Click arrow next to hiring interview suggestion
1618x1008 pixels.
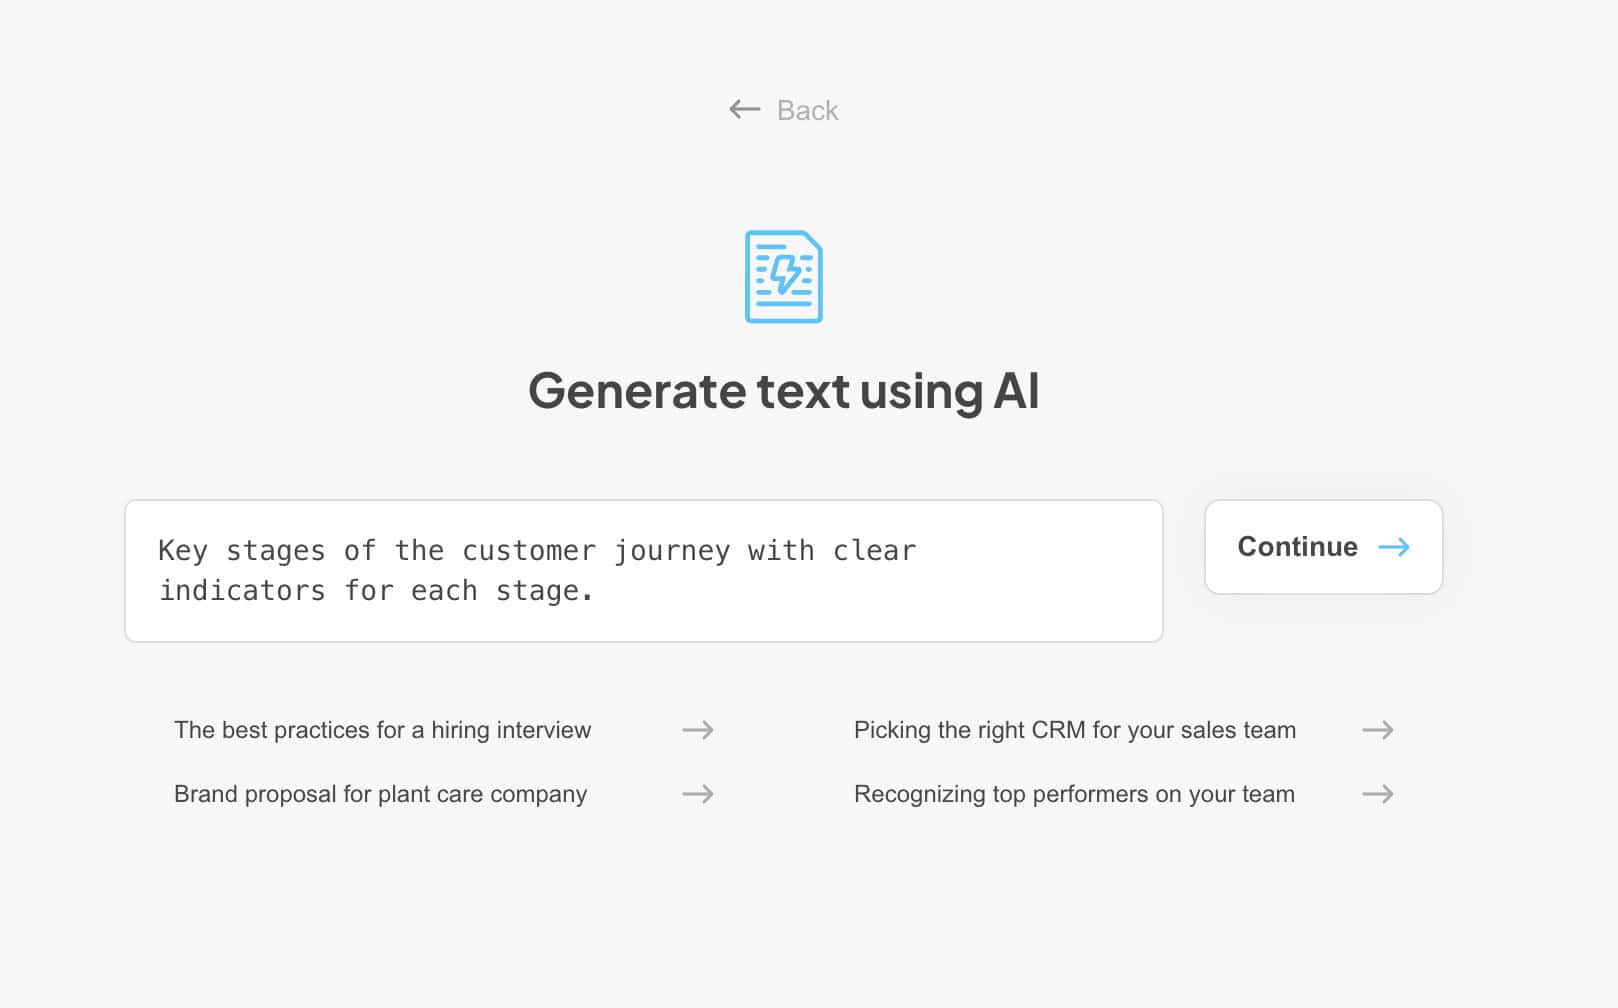coord(698,730)
